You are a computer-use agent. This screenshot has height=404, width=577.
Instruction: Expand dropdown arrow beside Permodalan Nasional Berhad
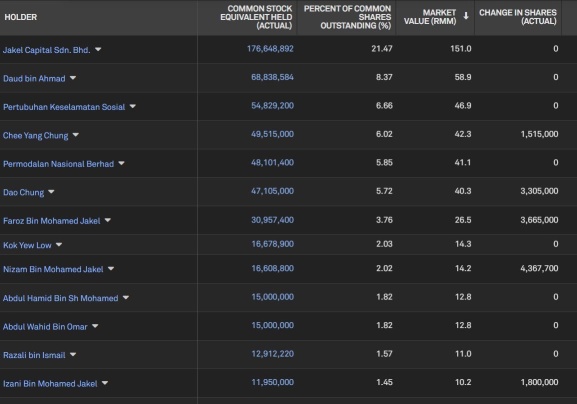[121, 163]
